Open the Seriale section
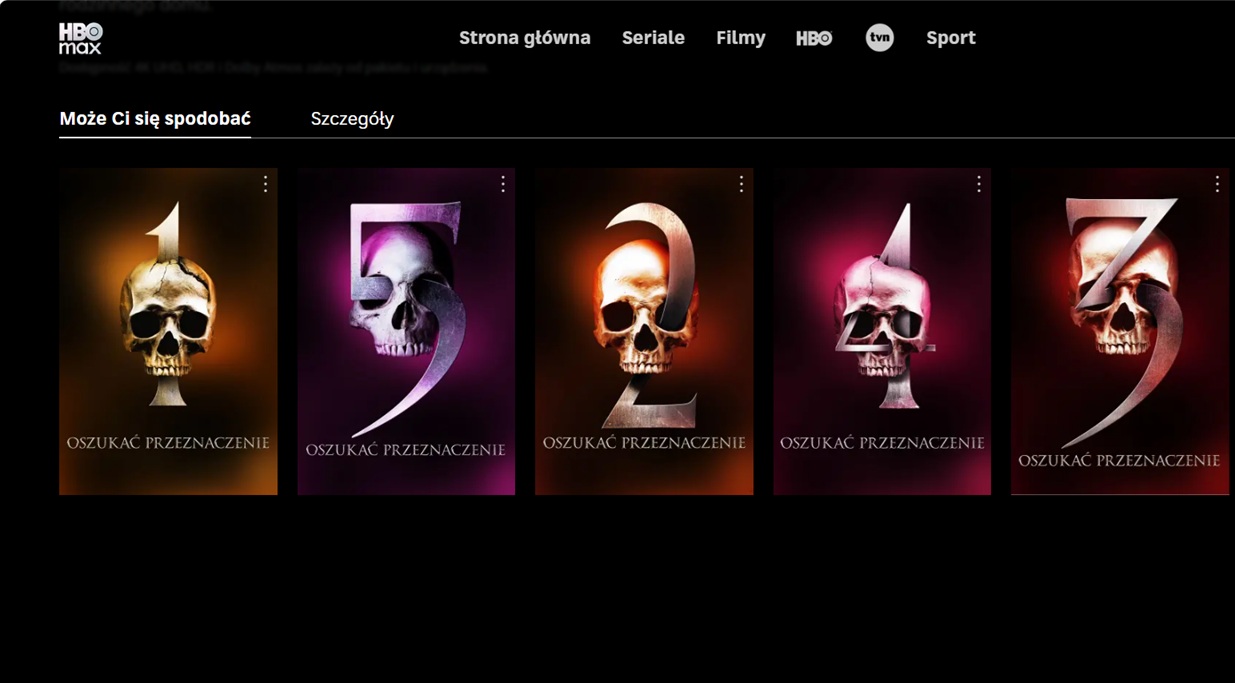This screenshot has height=683, width=1235. coord(653,38)
